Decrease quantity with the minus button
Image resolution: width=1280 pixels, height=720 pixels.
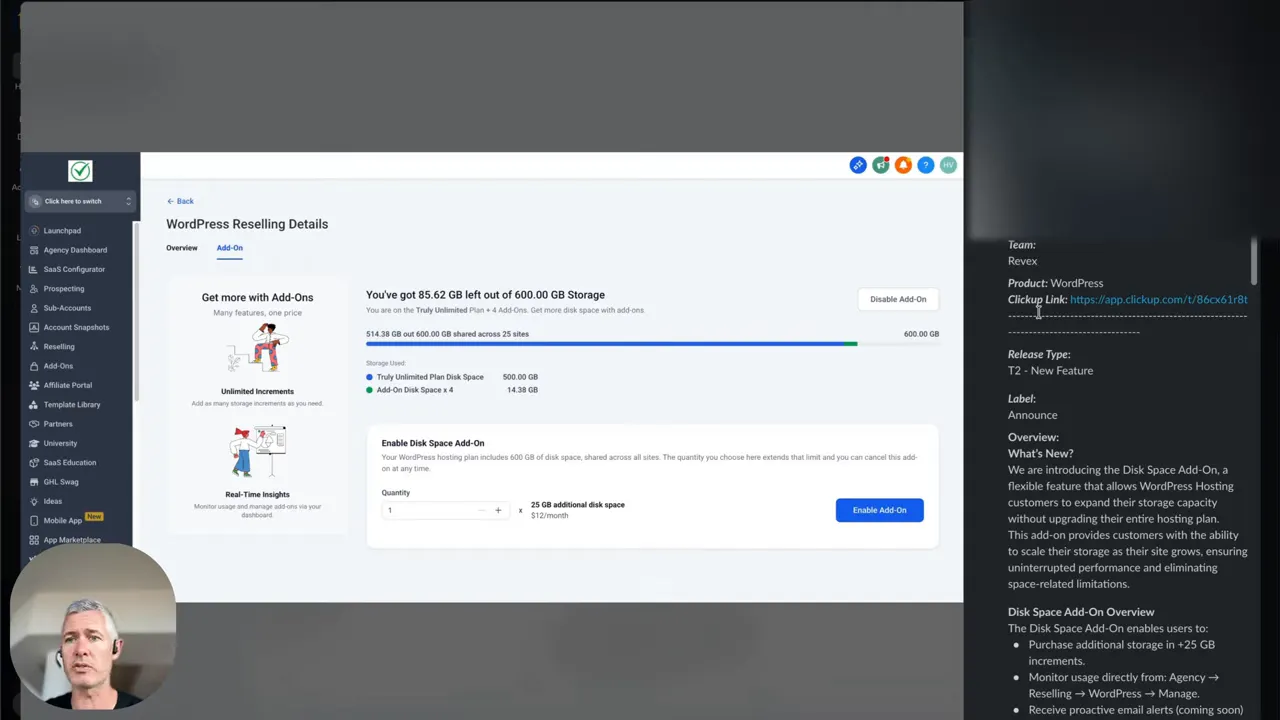(x=481, y=510)
